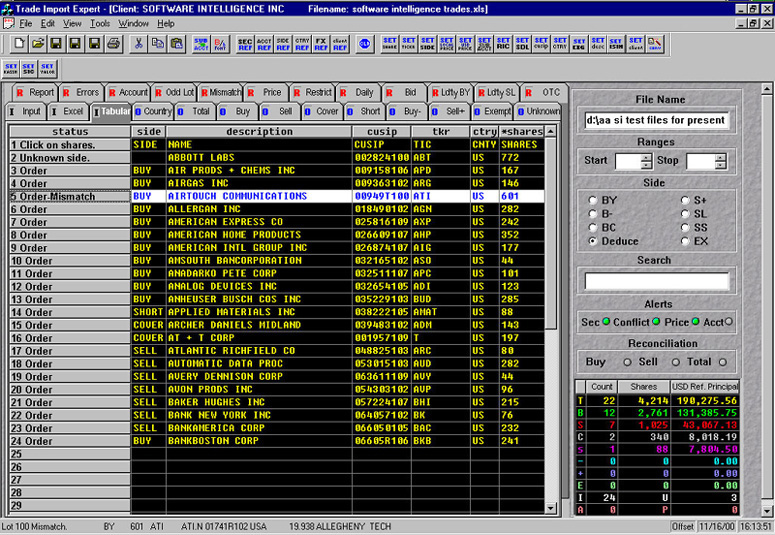
Task: Click the Cut scissors icon
Action: [x=139, y=44]
